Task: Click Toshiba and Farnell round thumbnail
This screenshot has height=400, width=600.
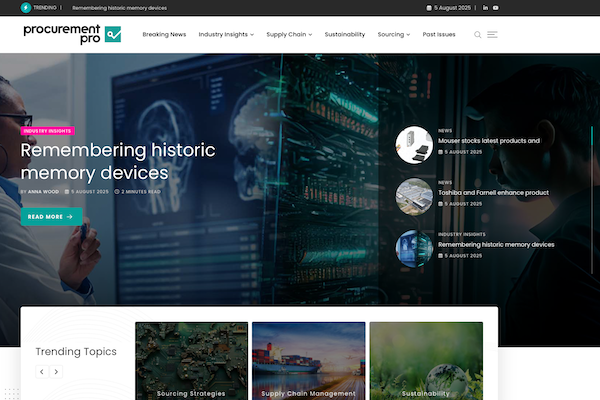Action: (414, 197)
